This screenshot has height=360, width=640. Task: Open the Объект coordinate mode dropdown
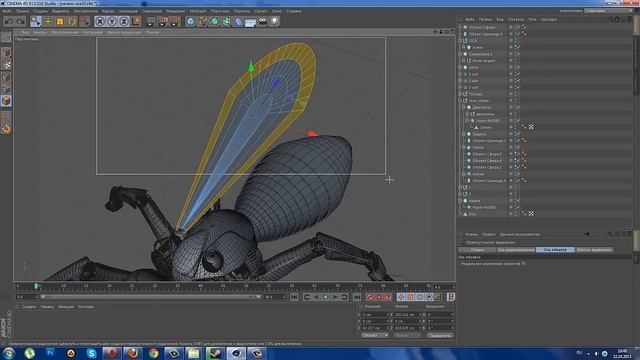pyautogui.click(x=375, y=335)
